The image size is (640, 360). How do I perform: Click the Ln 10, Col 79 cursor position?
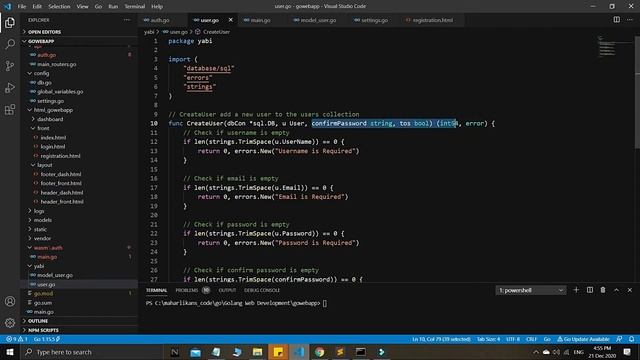441,339
